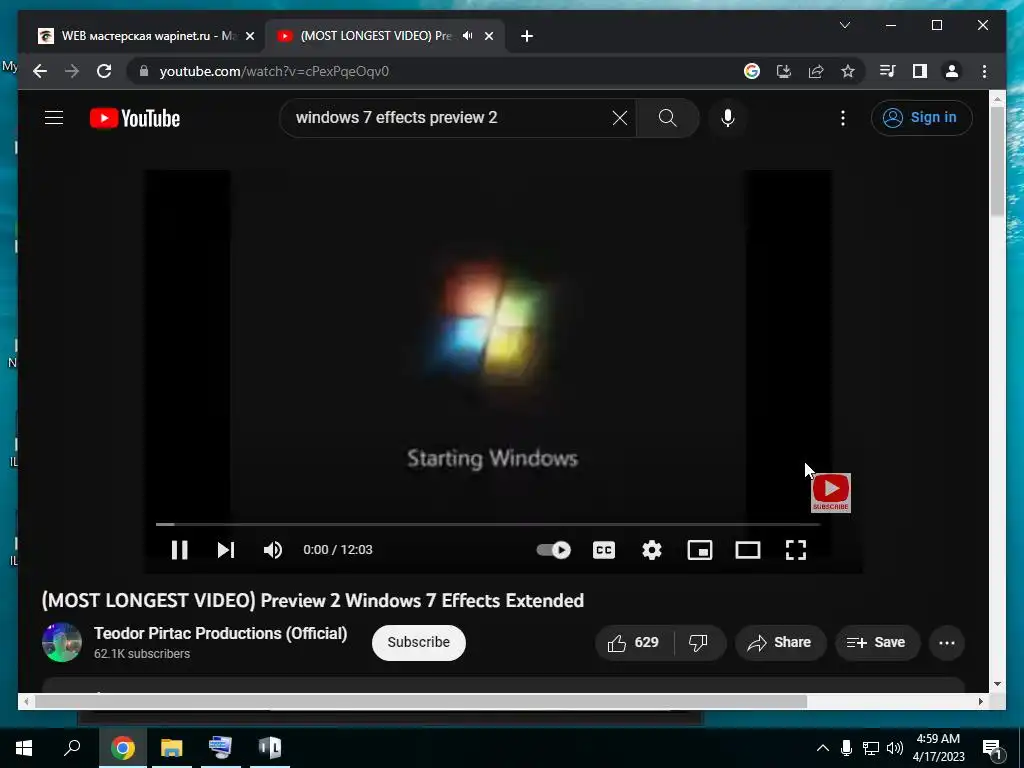
Task: Show hidden tray icons chevron
Action: pos(822,748)
